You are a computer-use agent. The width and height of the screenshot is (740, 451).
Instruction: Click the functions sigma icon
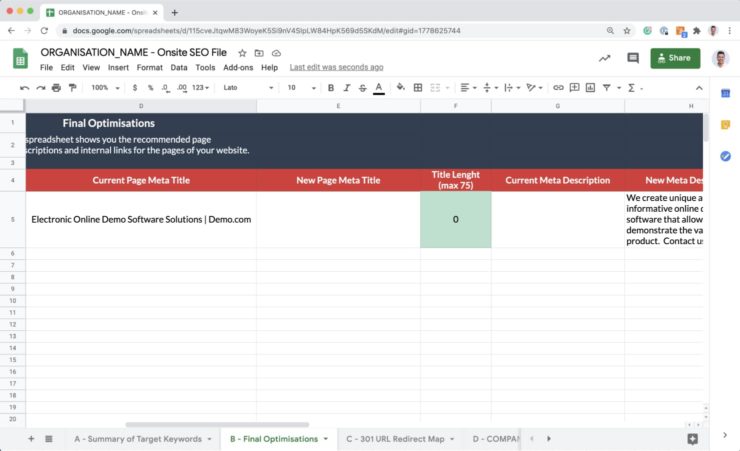631,88
